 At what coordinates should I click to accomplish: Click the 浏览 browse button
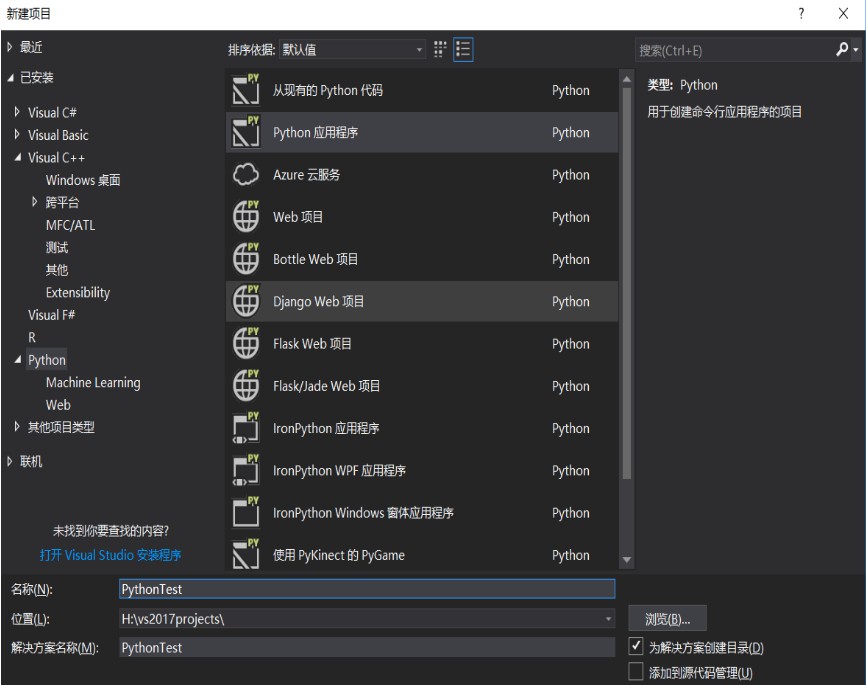pyautogui.click(x=667, y=619)
